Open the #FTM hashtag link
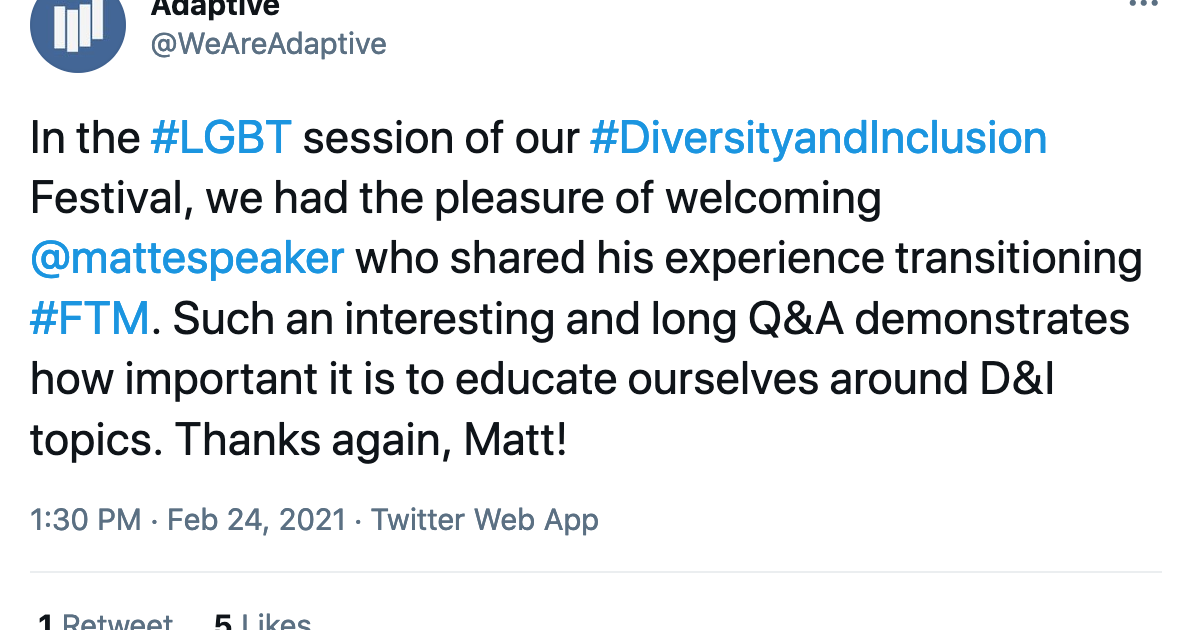This screenshot has height=630, width=1194. click(x=90, y=318)
